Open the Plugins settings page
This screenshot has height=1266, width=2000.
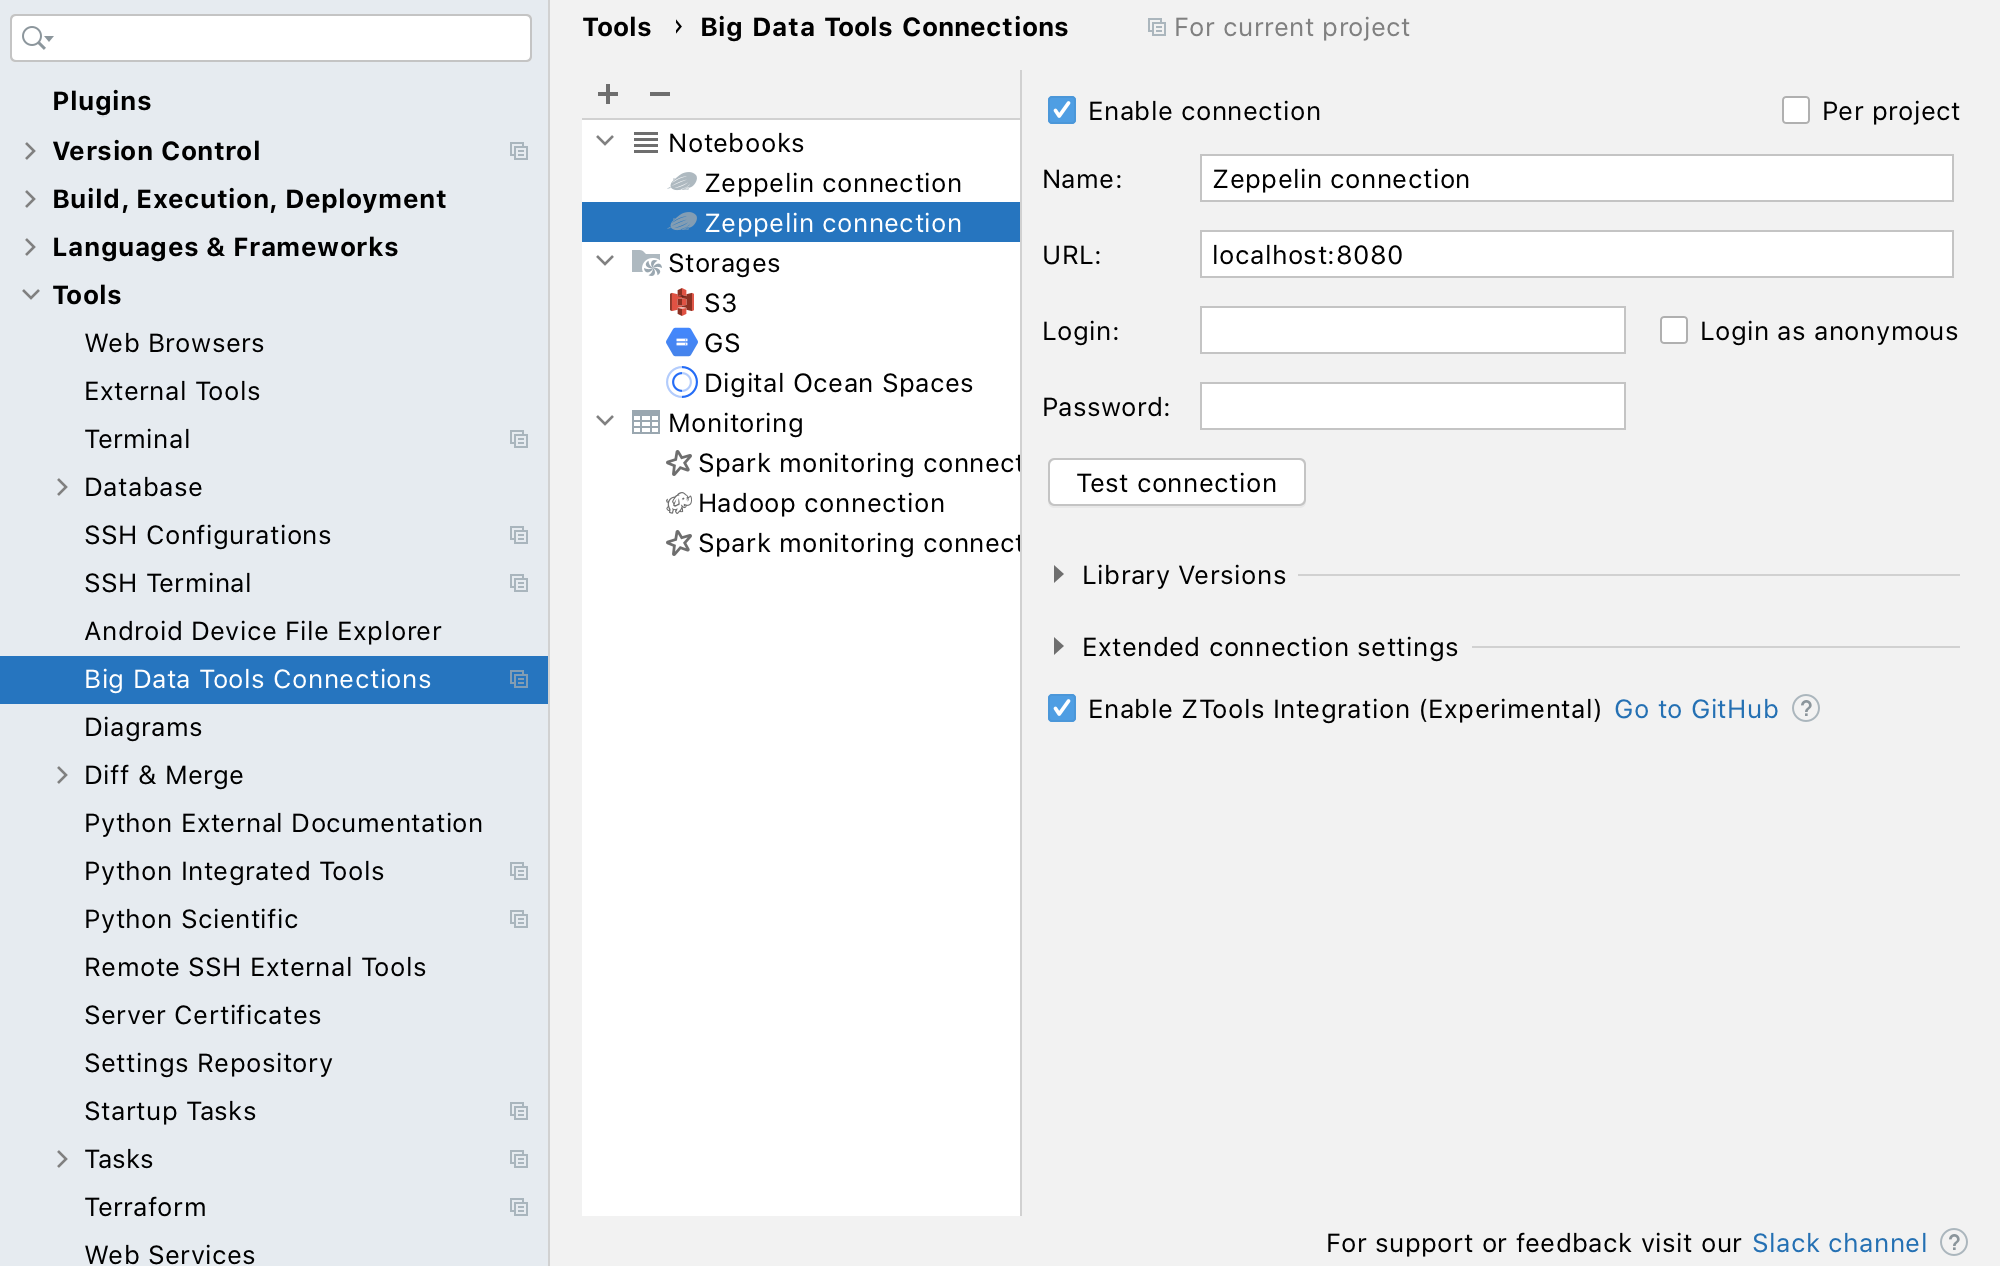point(102,101)
